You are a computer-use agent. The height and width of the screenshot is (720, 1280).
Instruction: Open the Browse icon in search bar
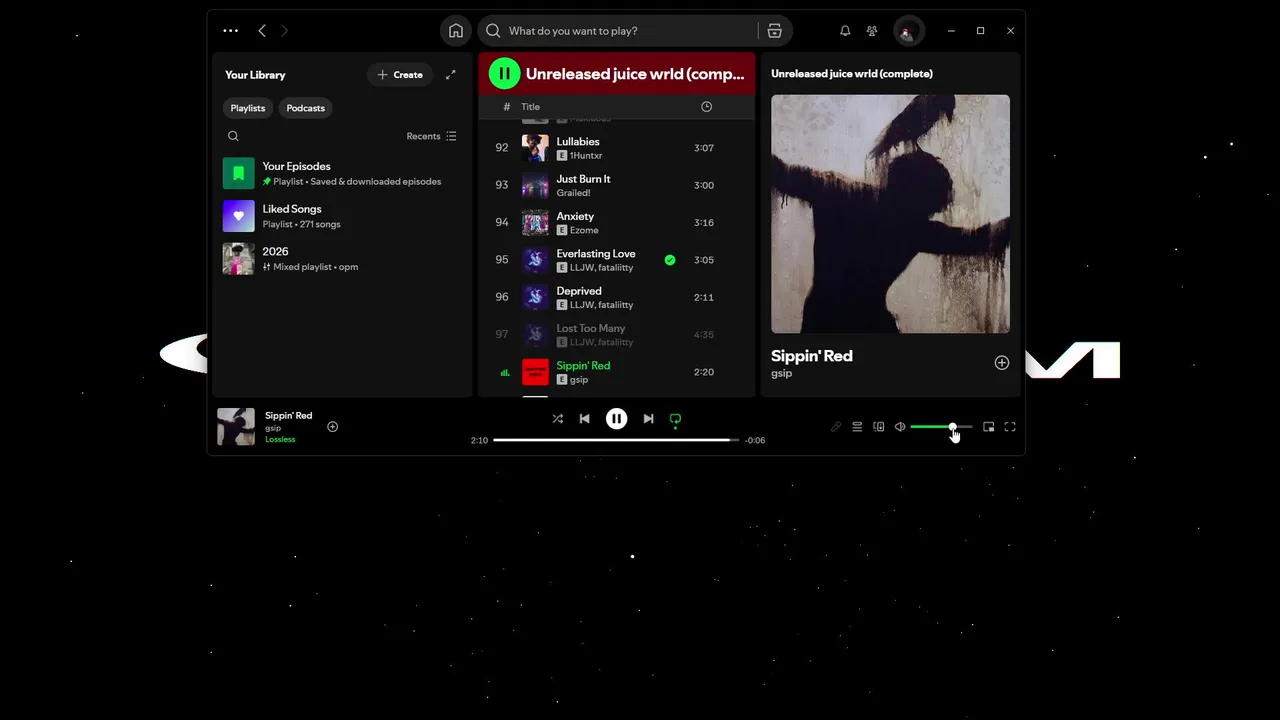[774, 31]
